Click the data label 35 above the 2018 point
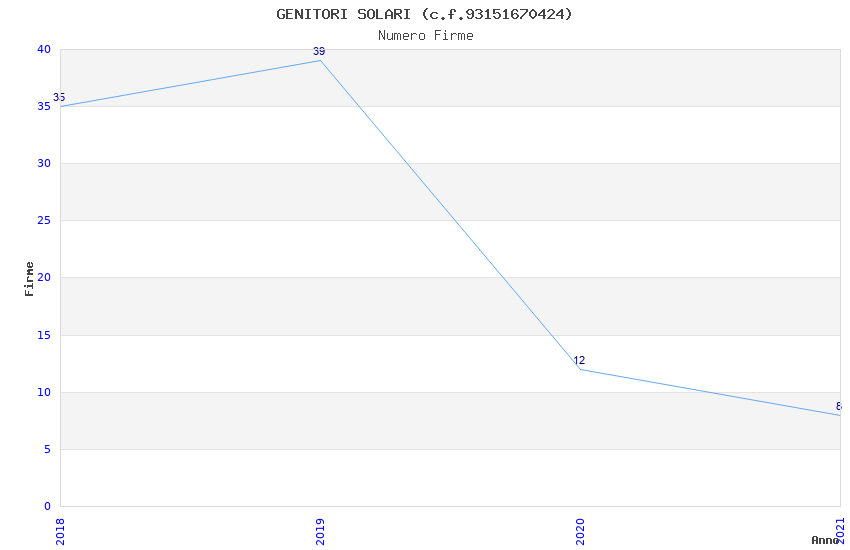Viewport: 850px width, 550px height. (59, 98)
